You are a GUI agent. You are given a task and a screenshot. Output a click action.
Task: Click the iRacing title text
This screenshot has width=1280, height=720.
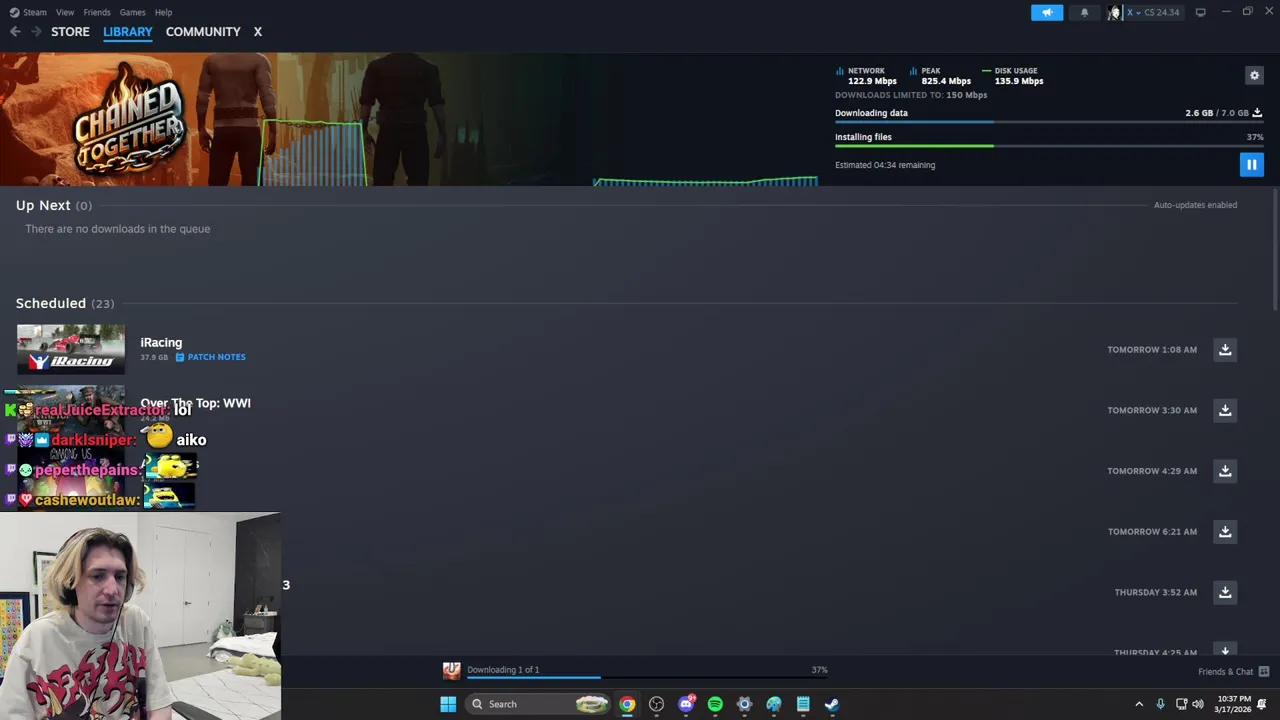[161, 342]
